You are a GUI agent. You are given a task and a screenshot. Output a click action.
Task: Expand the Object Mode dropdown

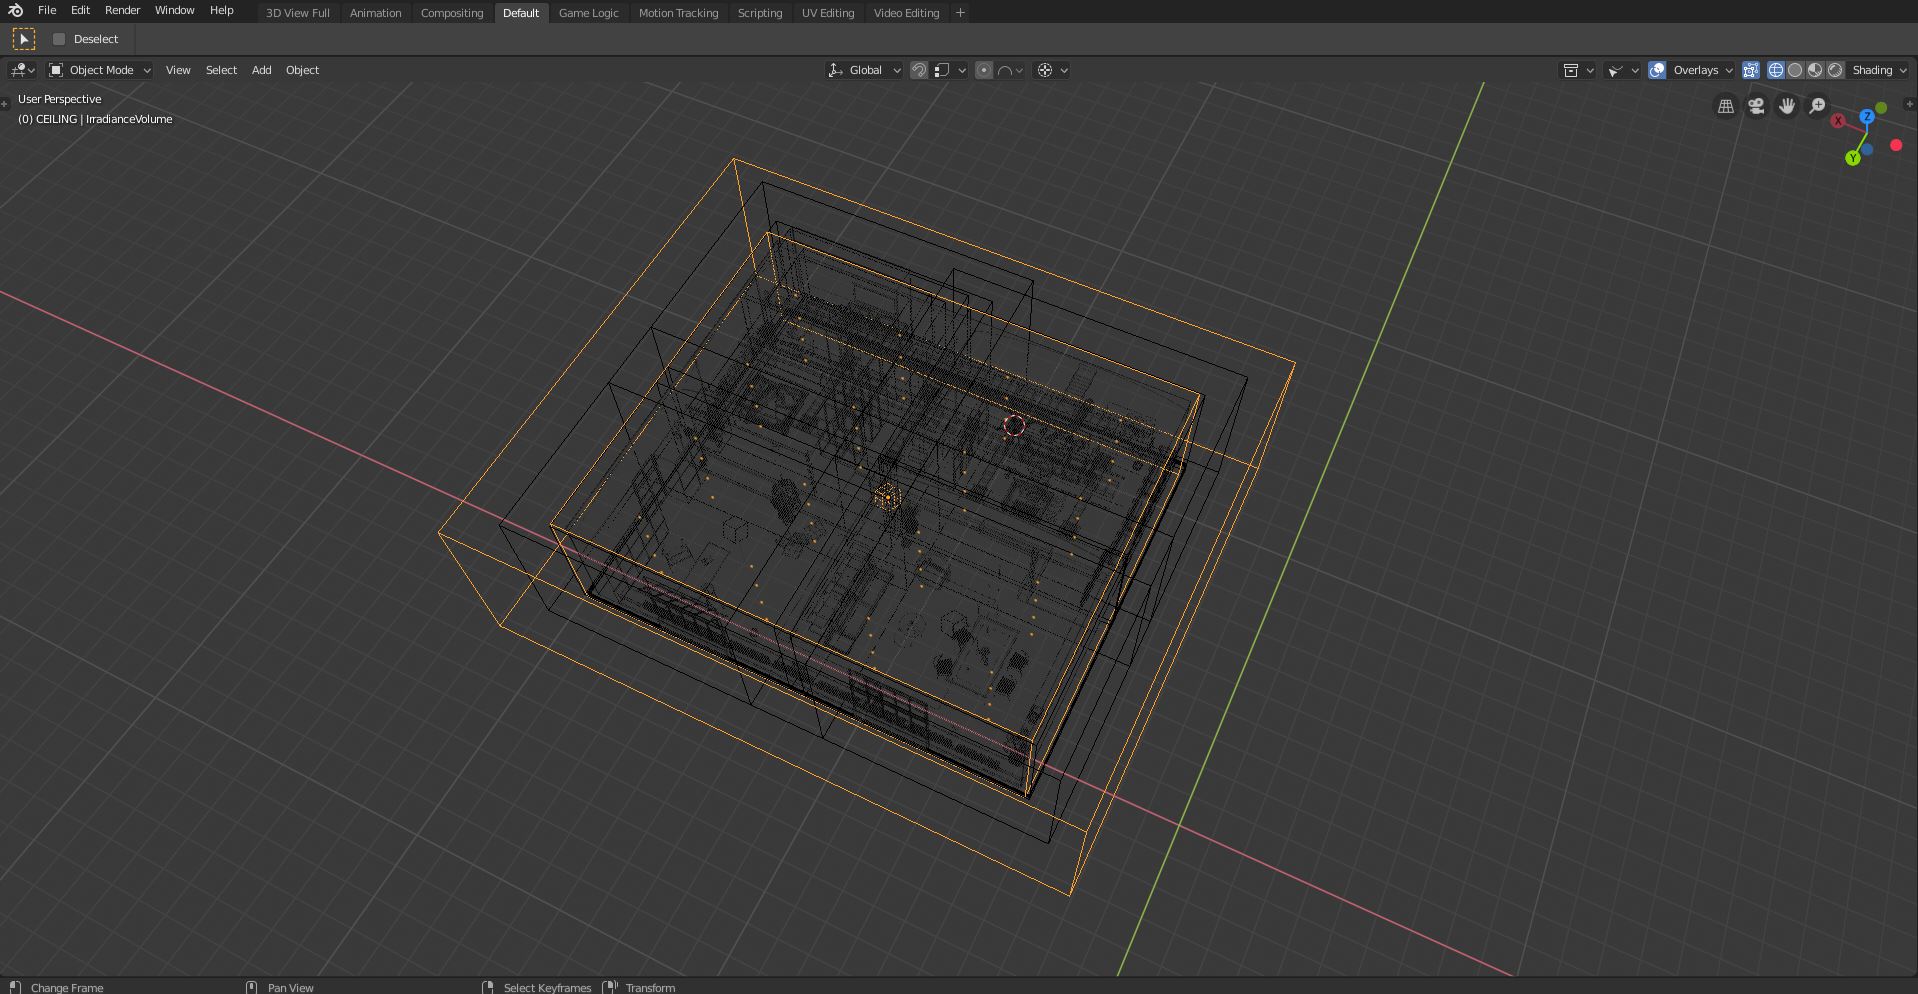(x=100, y=70)
